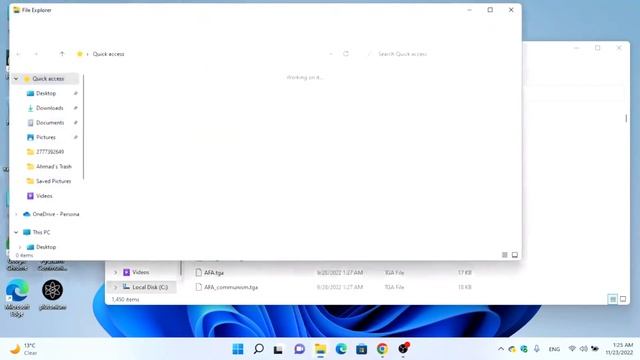640x360 pixels.
Task: Click the pin icon next to Pictures
Action: click(76, 138)
